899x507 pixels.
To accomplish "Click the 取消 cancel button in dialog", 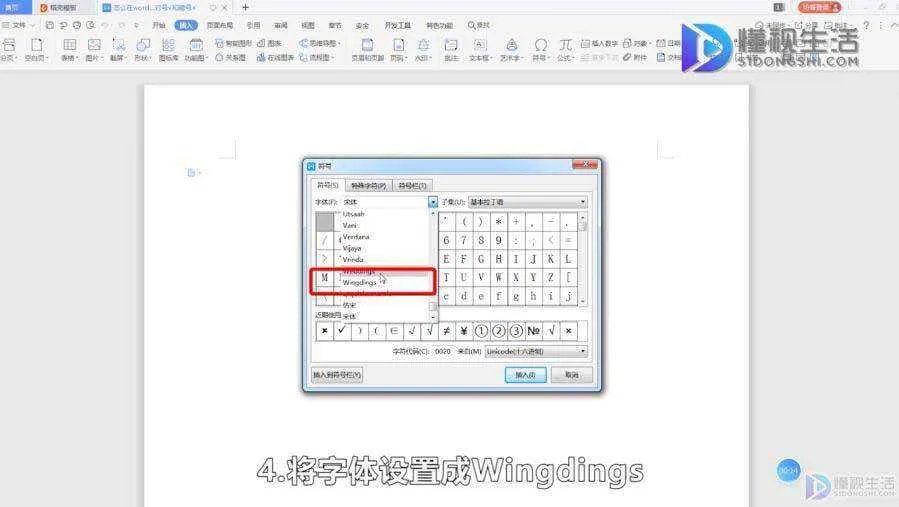I will [572, 375].
